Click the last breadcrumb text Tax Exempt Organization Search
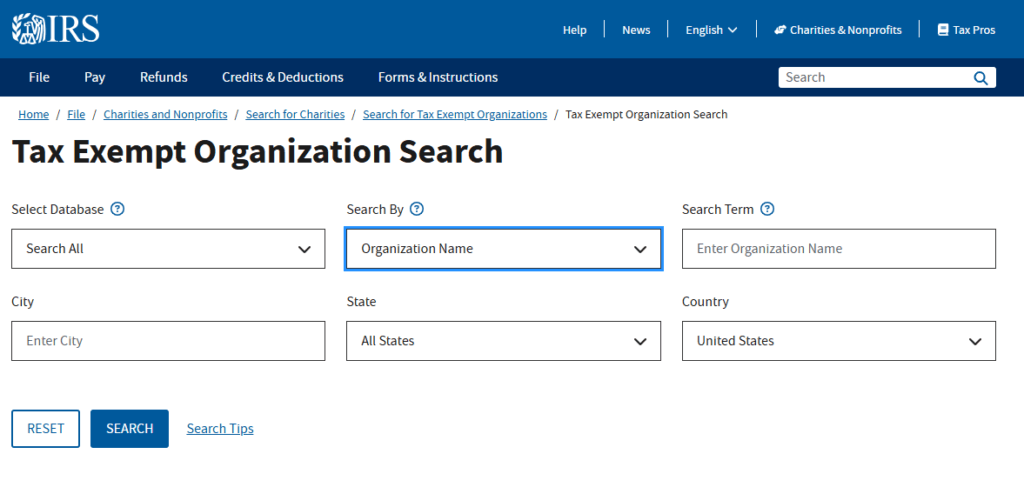 point(647,114)
